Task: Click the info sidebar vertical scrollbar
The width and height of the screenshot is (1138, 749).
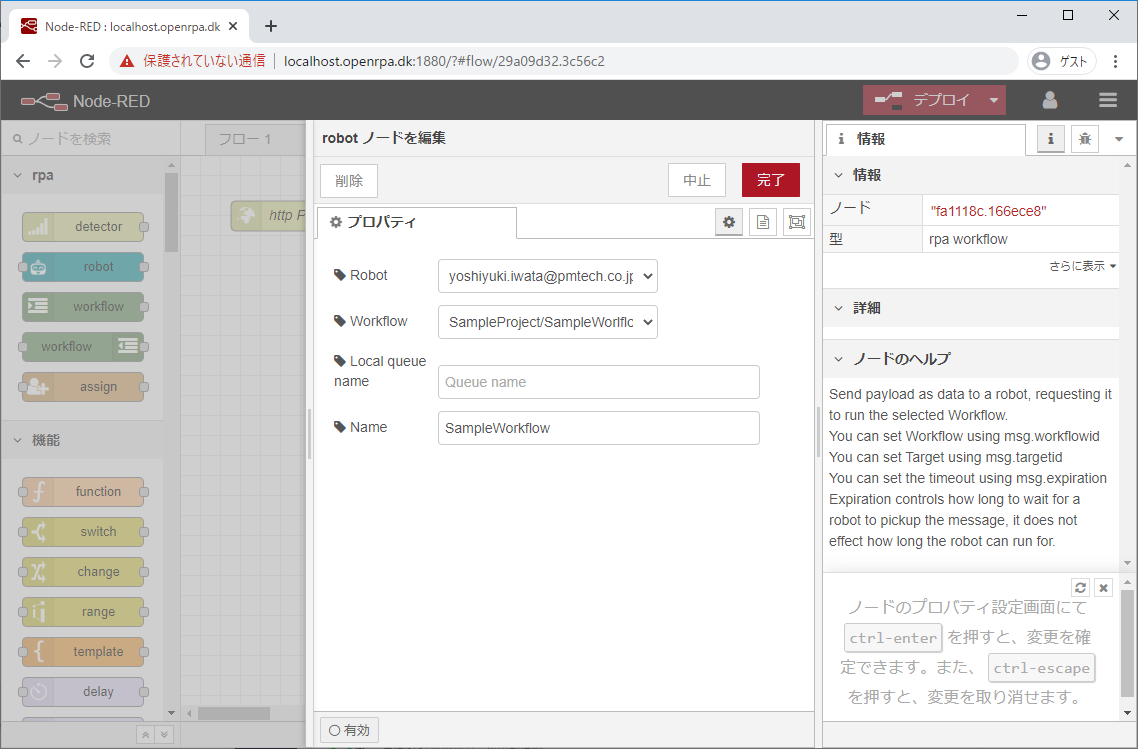Action: (x=1127, y=363)
